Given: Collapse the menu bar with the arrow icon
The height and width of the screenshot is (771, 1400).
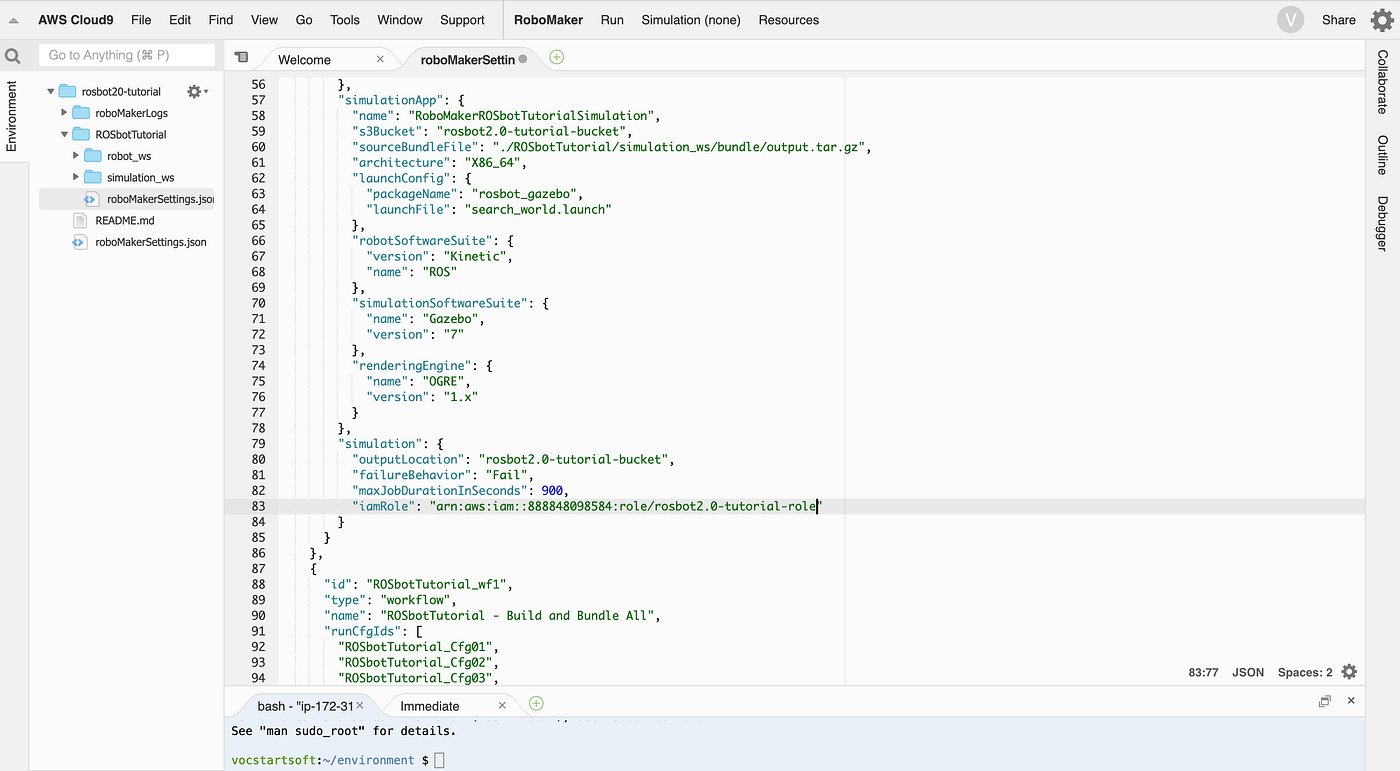Looking at the screenshot, I should pos(13,18).
